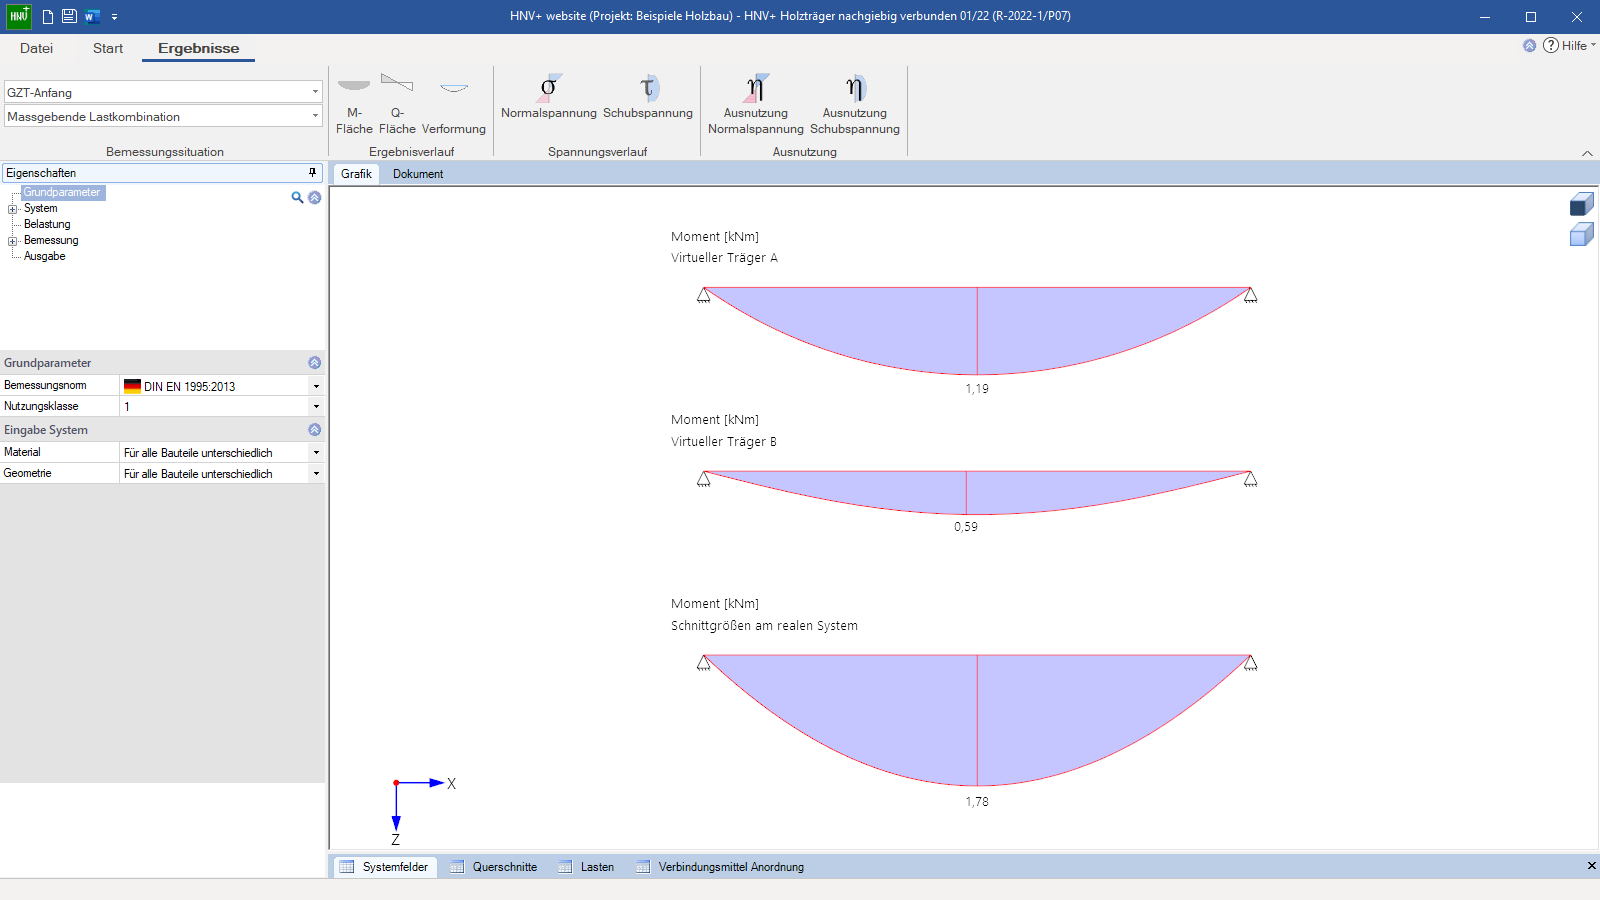Click the blue icon beside Hilfe
The height and width of the screenshot is (900, 1600).
coord(1529,45)
